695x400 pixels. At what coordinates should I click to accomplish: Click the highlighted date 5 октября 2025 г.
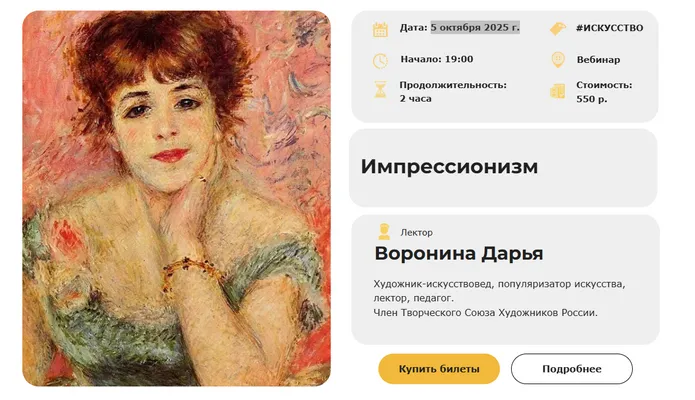pyautogui.click(x=474, y=27)
